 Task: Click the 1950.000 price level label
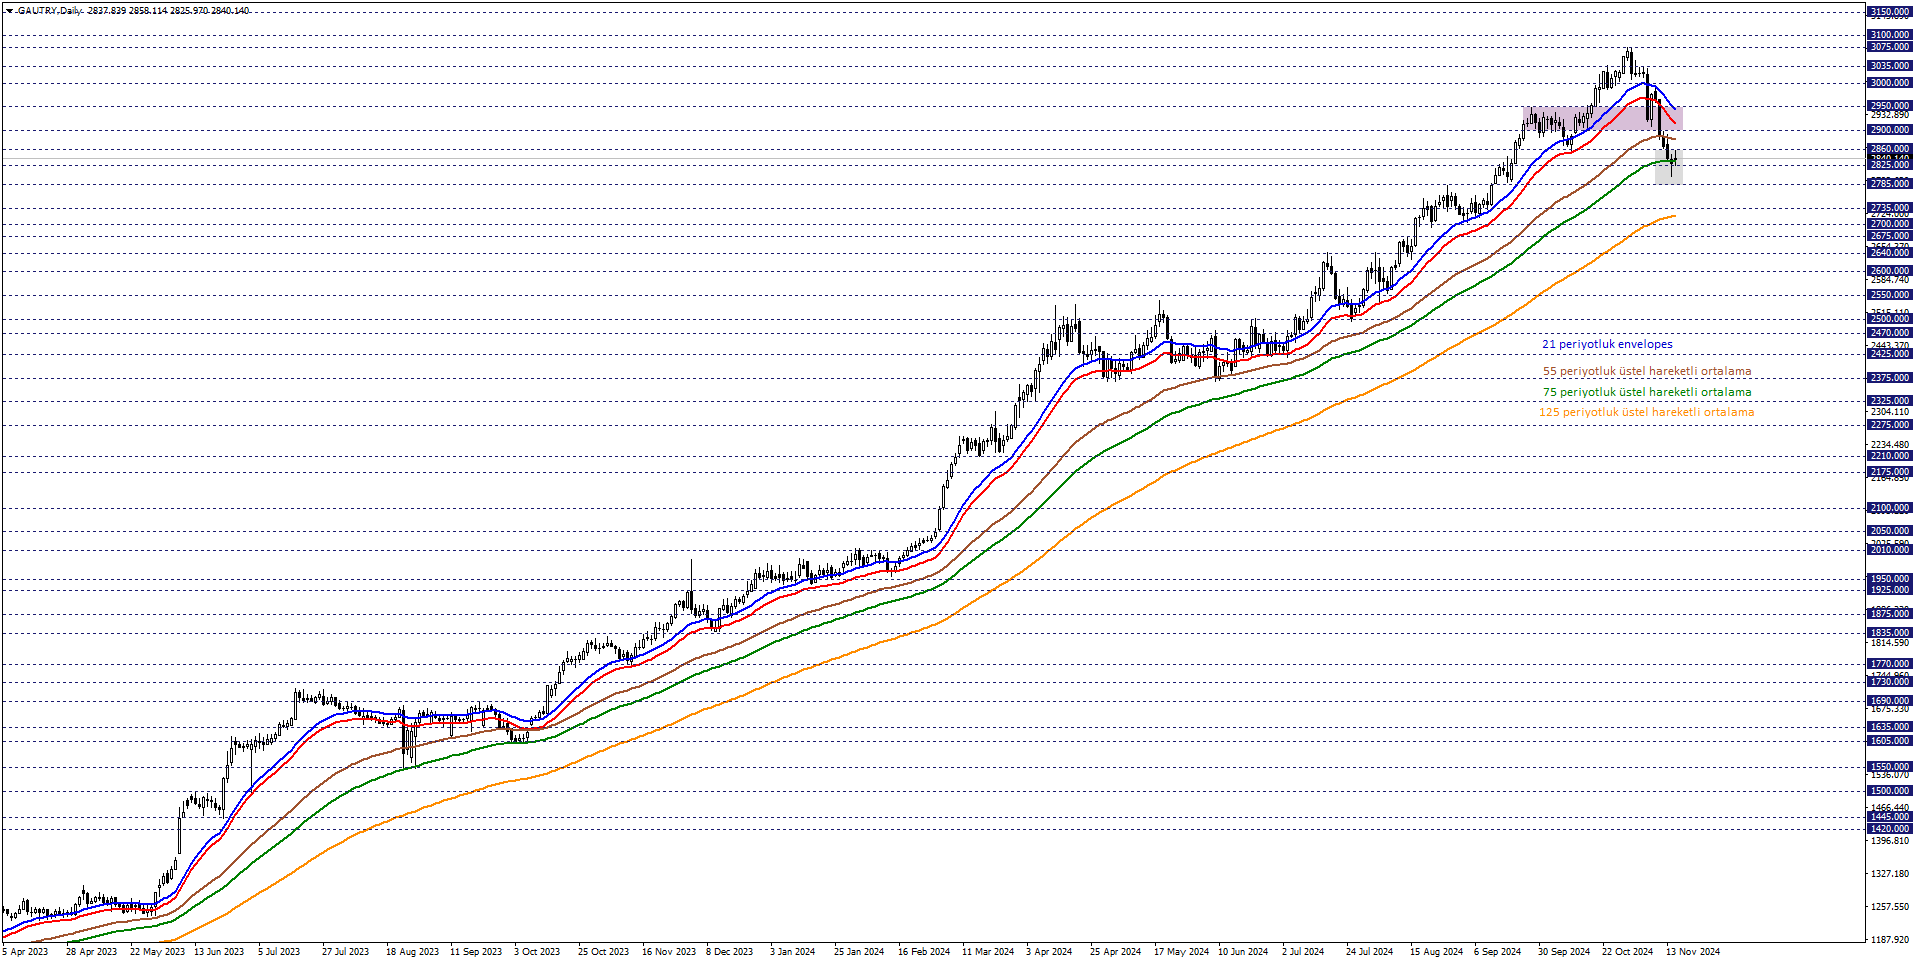pos(1889,579)
